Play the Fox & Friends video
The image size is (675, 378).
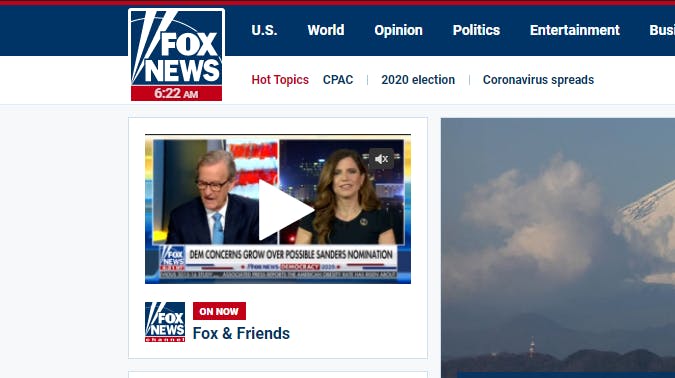(285, 211)
